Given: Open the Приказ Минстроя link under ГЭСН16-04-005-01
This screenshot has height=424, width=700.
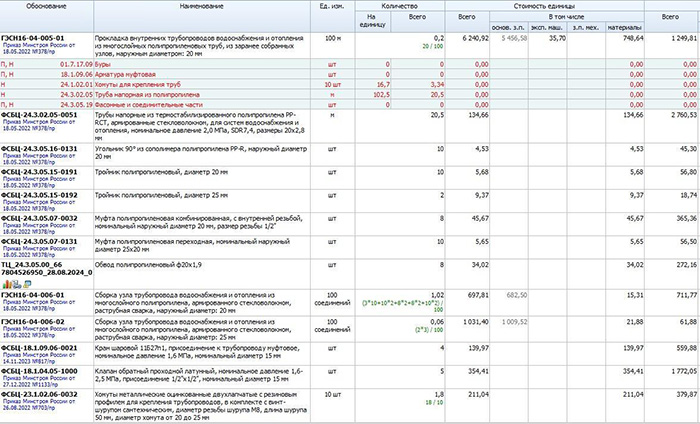Looking at the screenshot, I should (x=39, y=48).
